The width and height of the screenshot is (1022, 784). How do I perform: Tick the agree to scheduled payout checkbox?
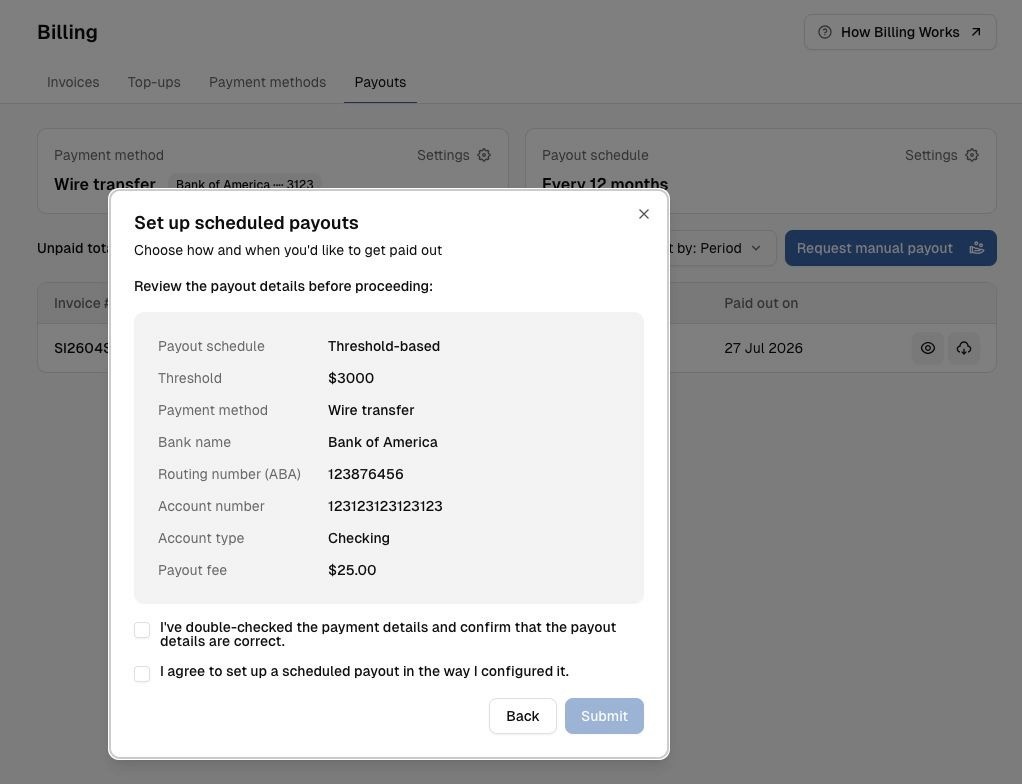tap(142, 673)
